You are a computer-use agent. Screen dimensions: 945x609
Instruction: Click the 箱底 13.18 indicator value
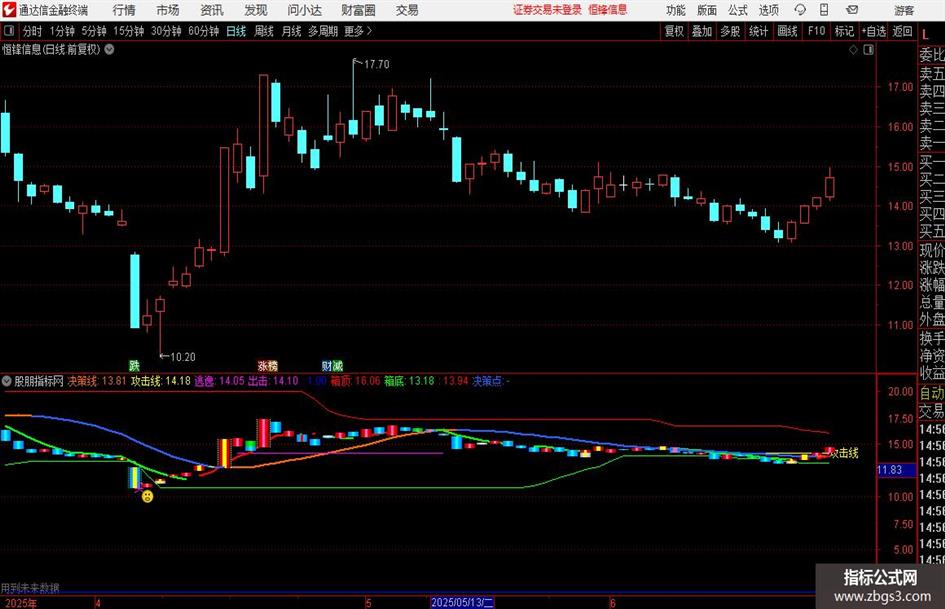point(409,381)
